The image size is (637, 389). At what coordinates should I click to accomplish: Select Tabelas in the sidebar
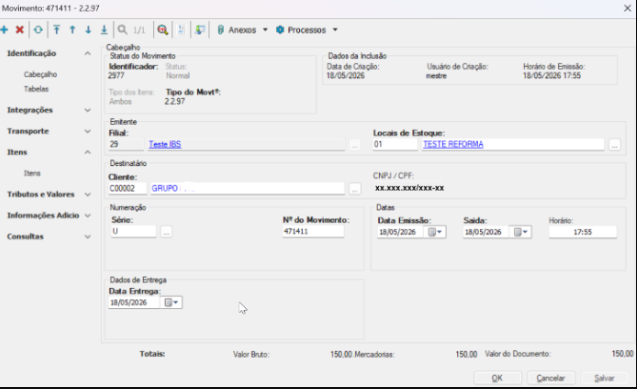(36, 89)
